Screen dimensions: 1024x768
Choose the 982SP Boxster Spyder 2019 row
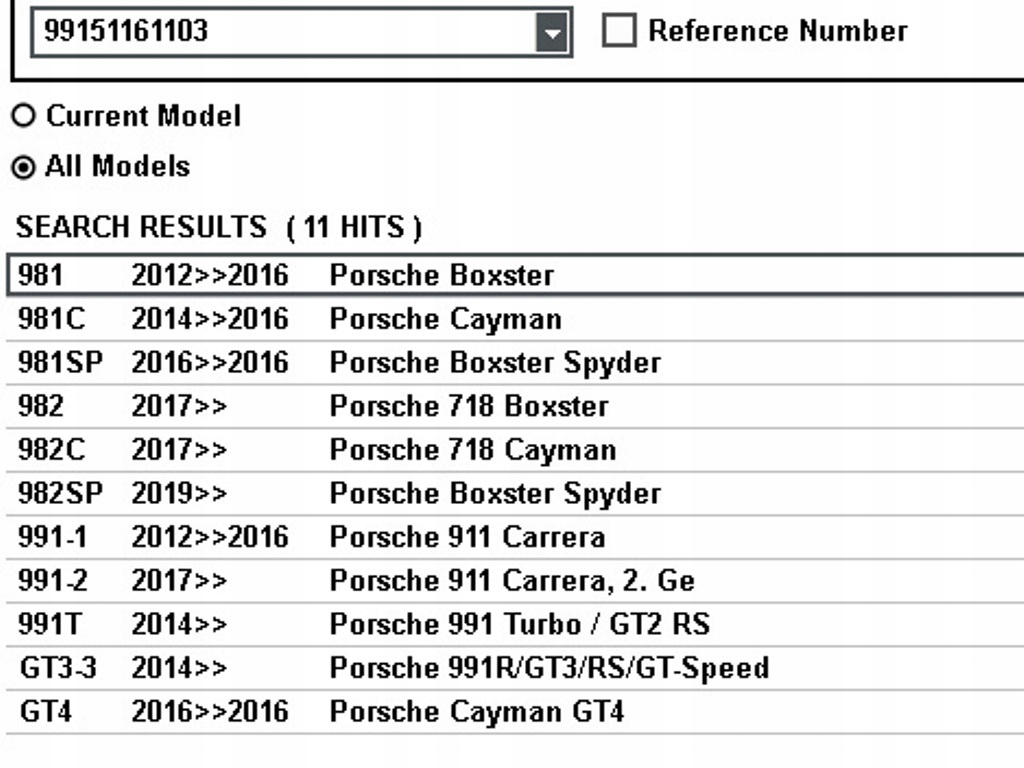[x=494, y=494]
